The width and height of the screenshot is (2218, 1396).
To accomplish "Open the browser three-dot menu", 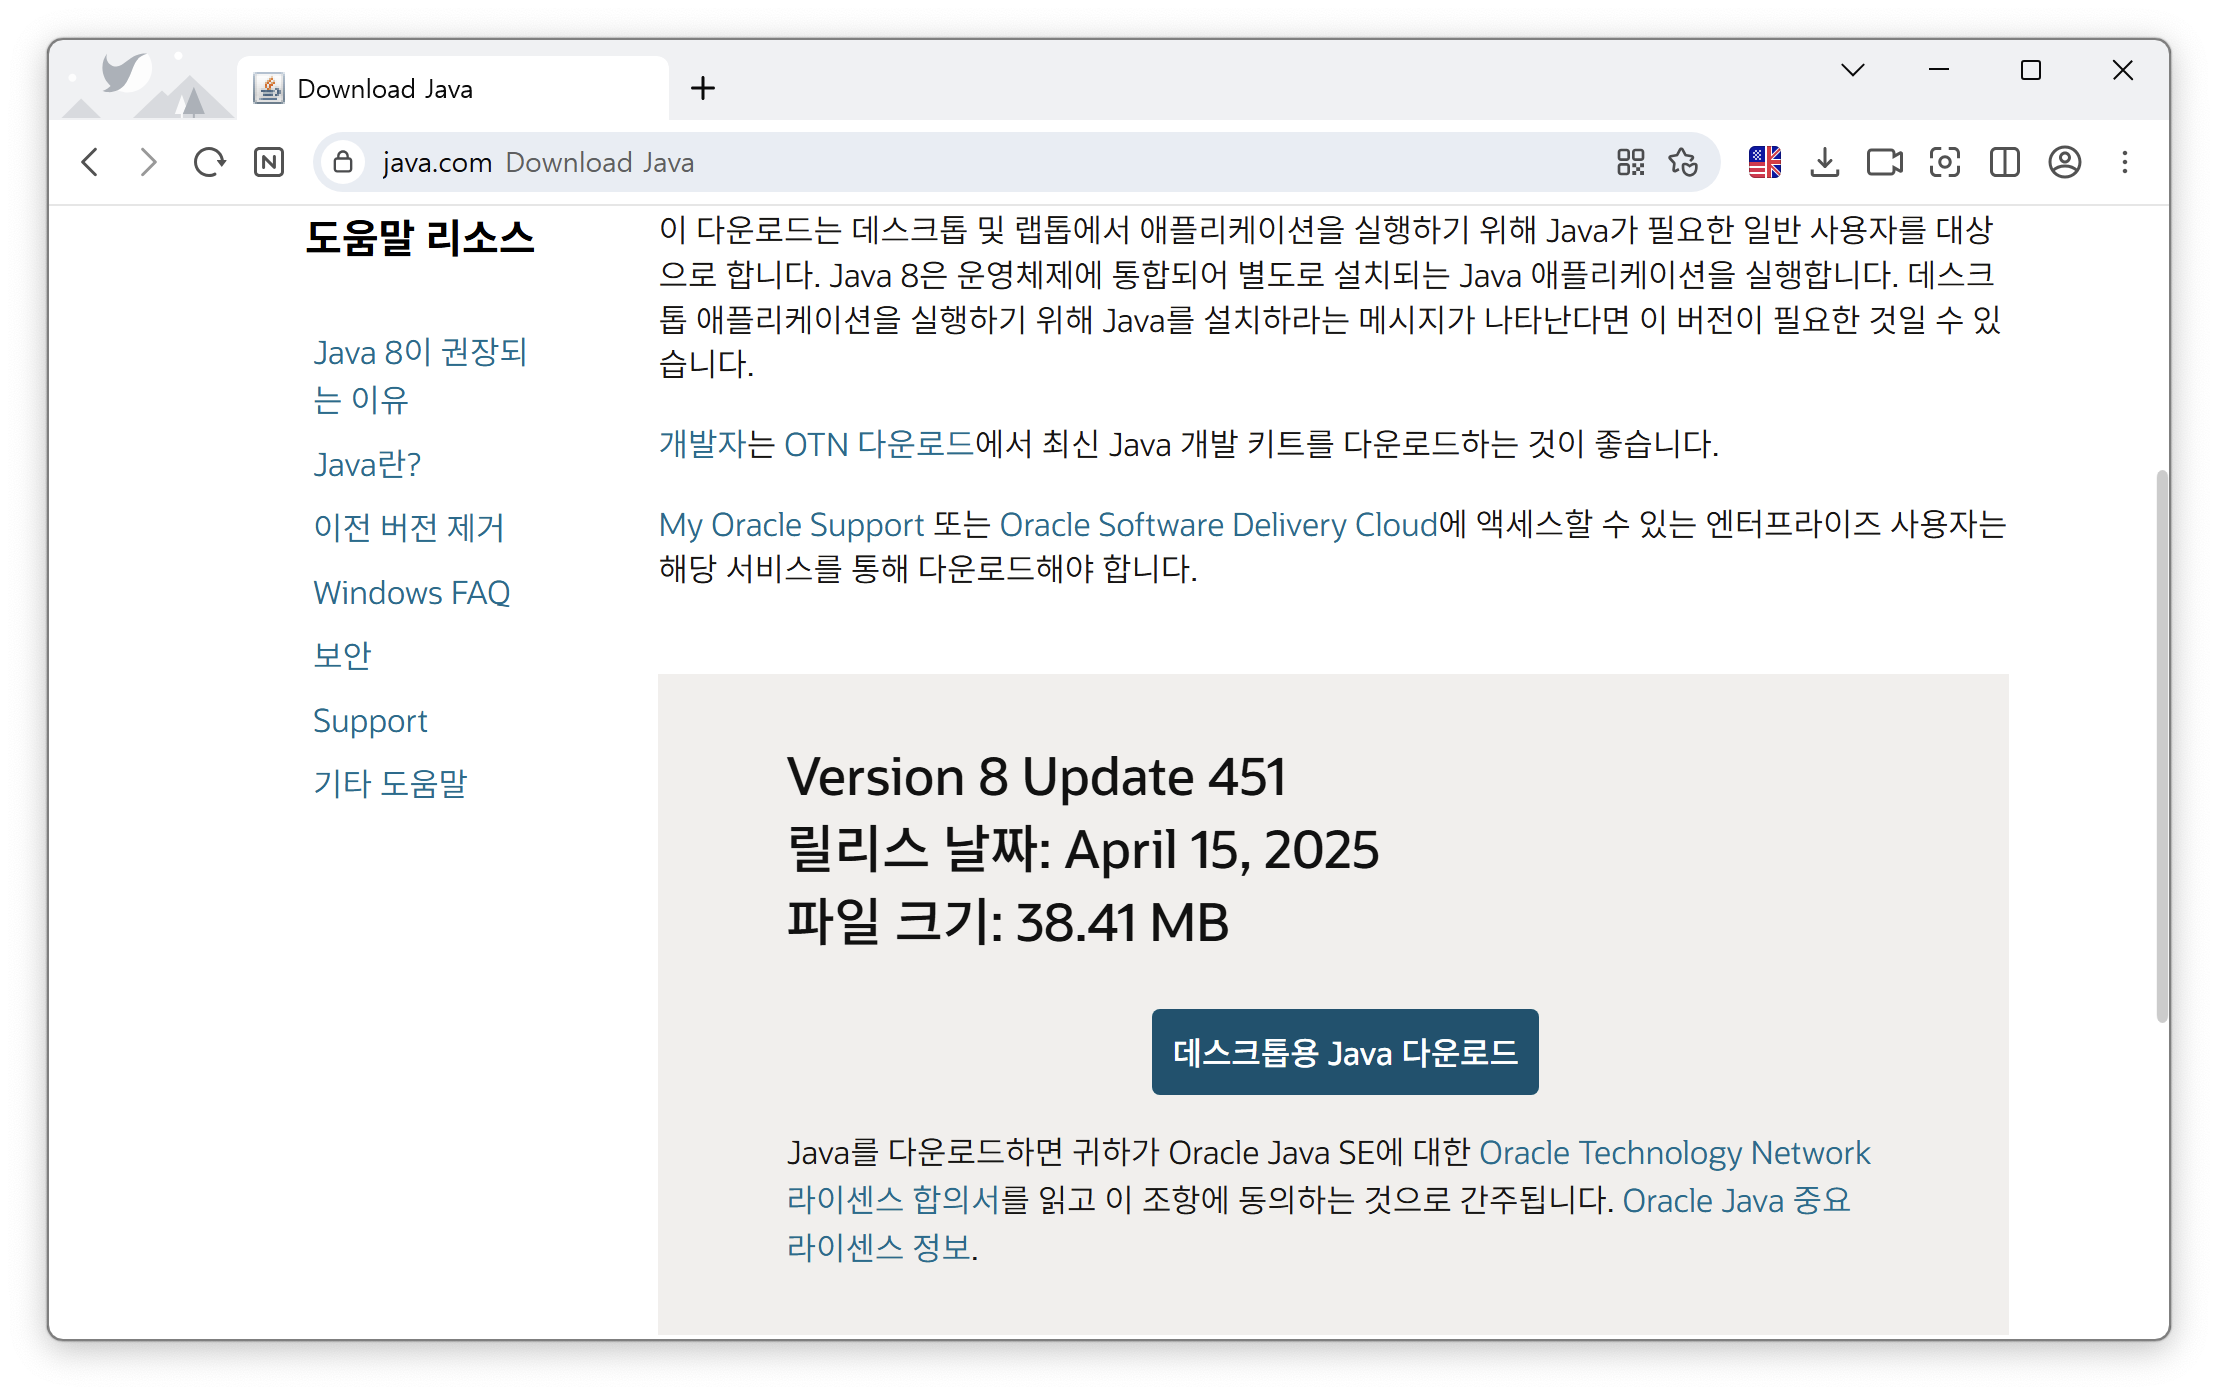I will coord(2125,162).
